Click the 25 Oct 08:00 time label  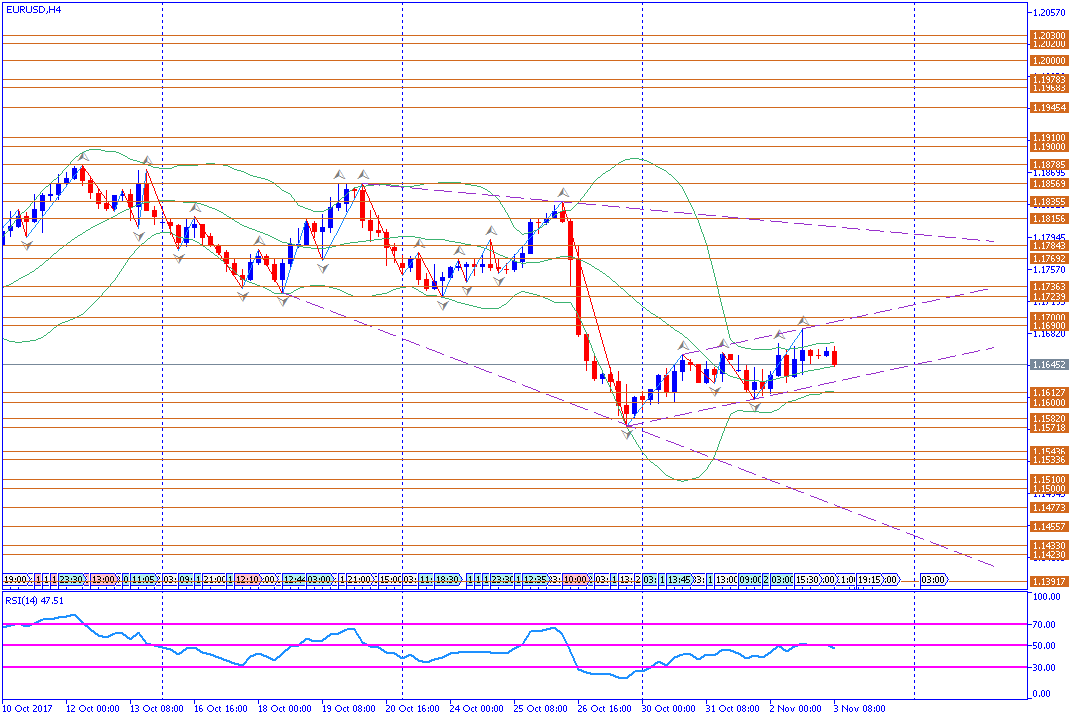541,708
